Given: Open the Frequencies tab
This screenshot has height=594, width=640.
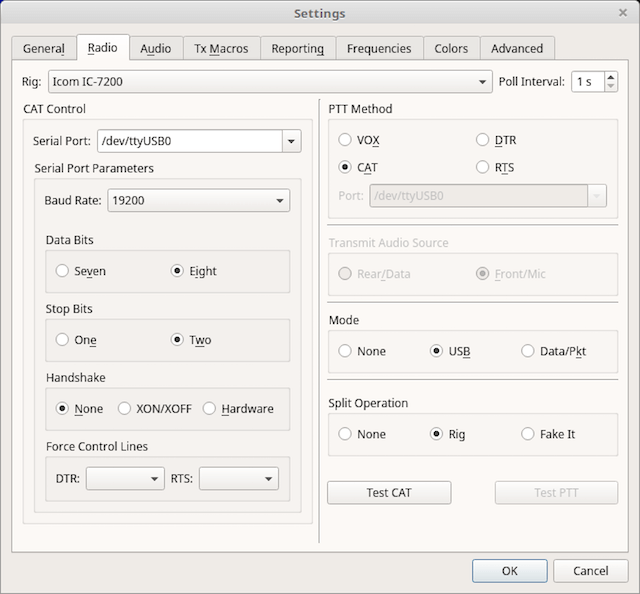Looking at the screenshot, I should point(378,48).
